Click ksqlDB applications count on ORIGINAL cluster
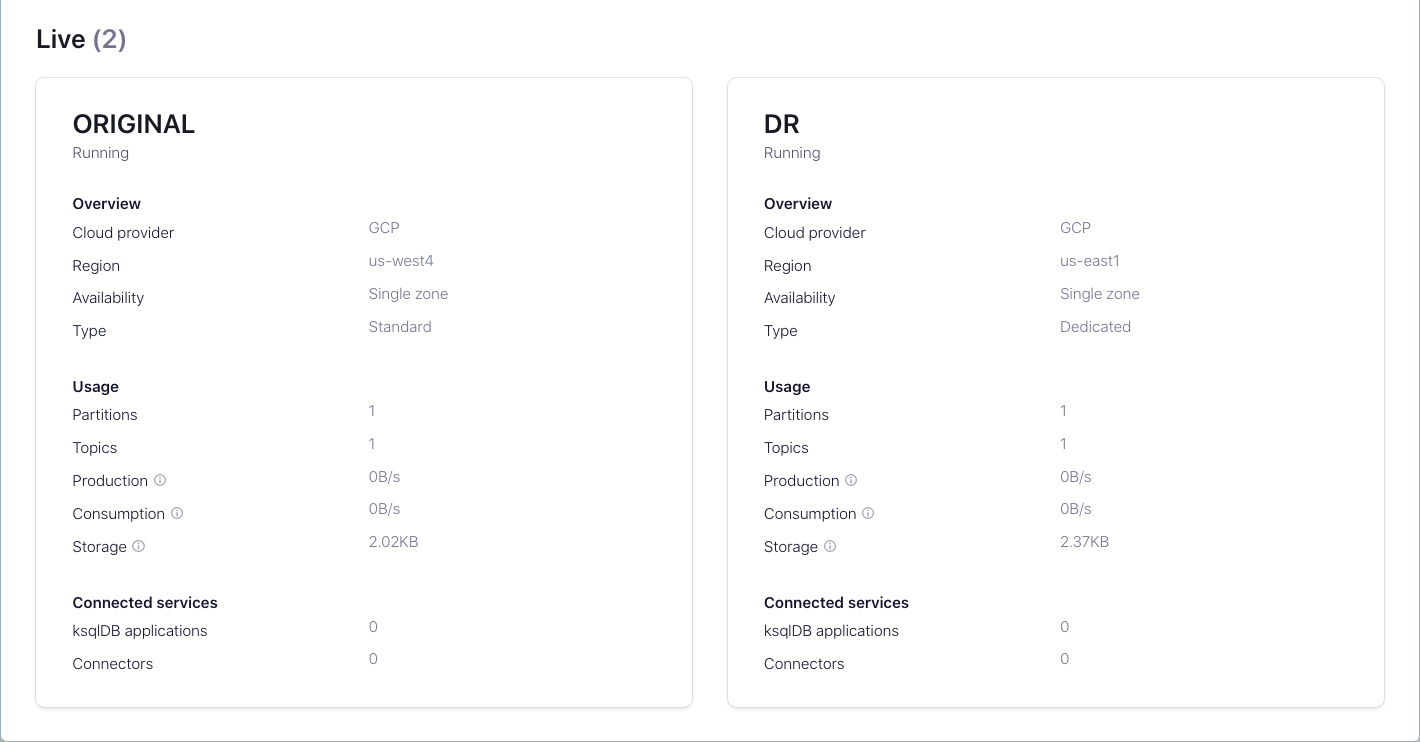This screenshot has height=742, width=1420. 373,627
